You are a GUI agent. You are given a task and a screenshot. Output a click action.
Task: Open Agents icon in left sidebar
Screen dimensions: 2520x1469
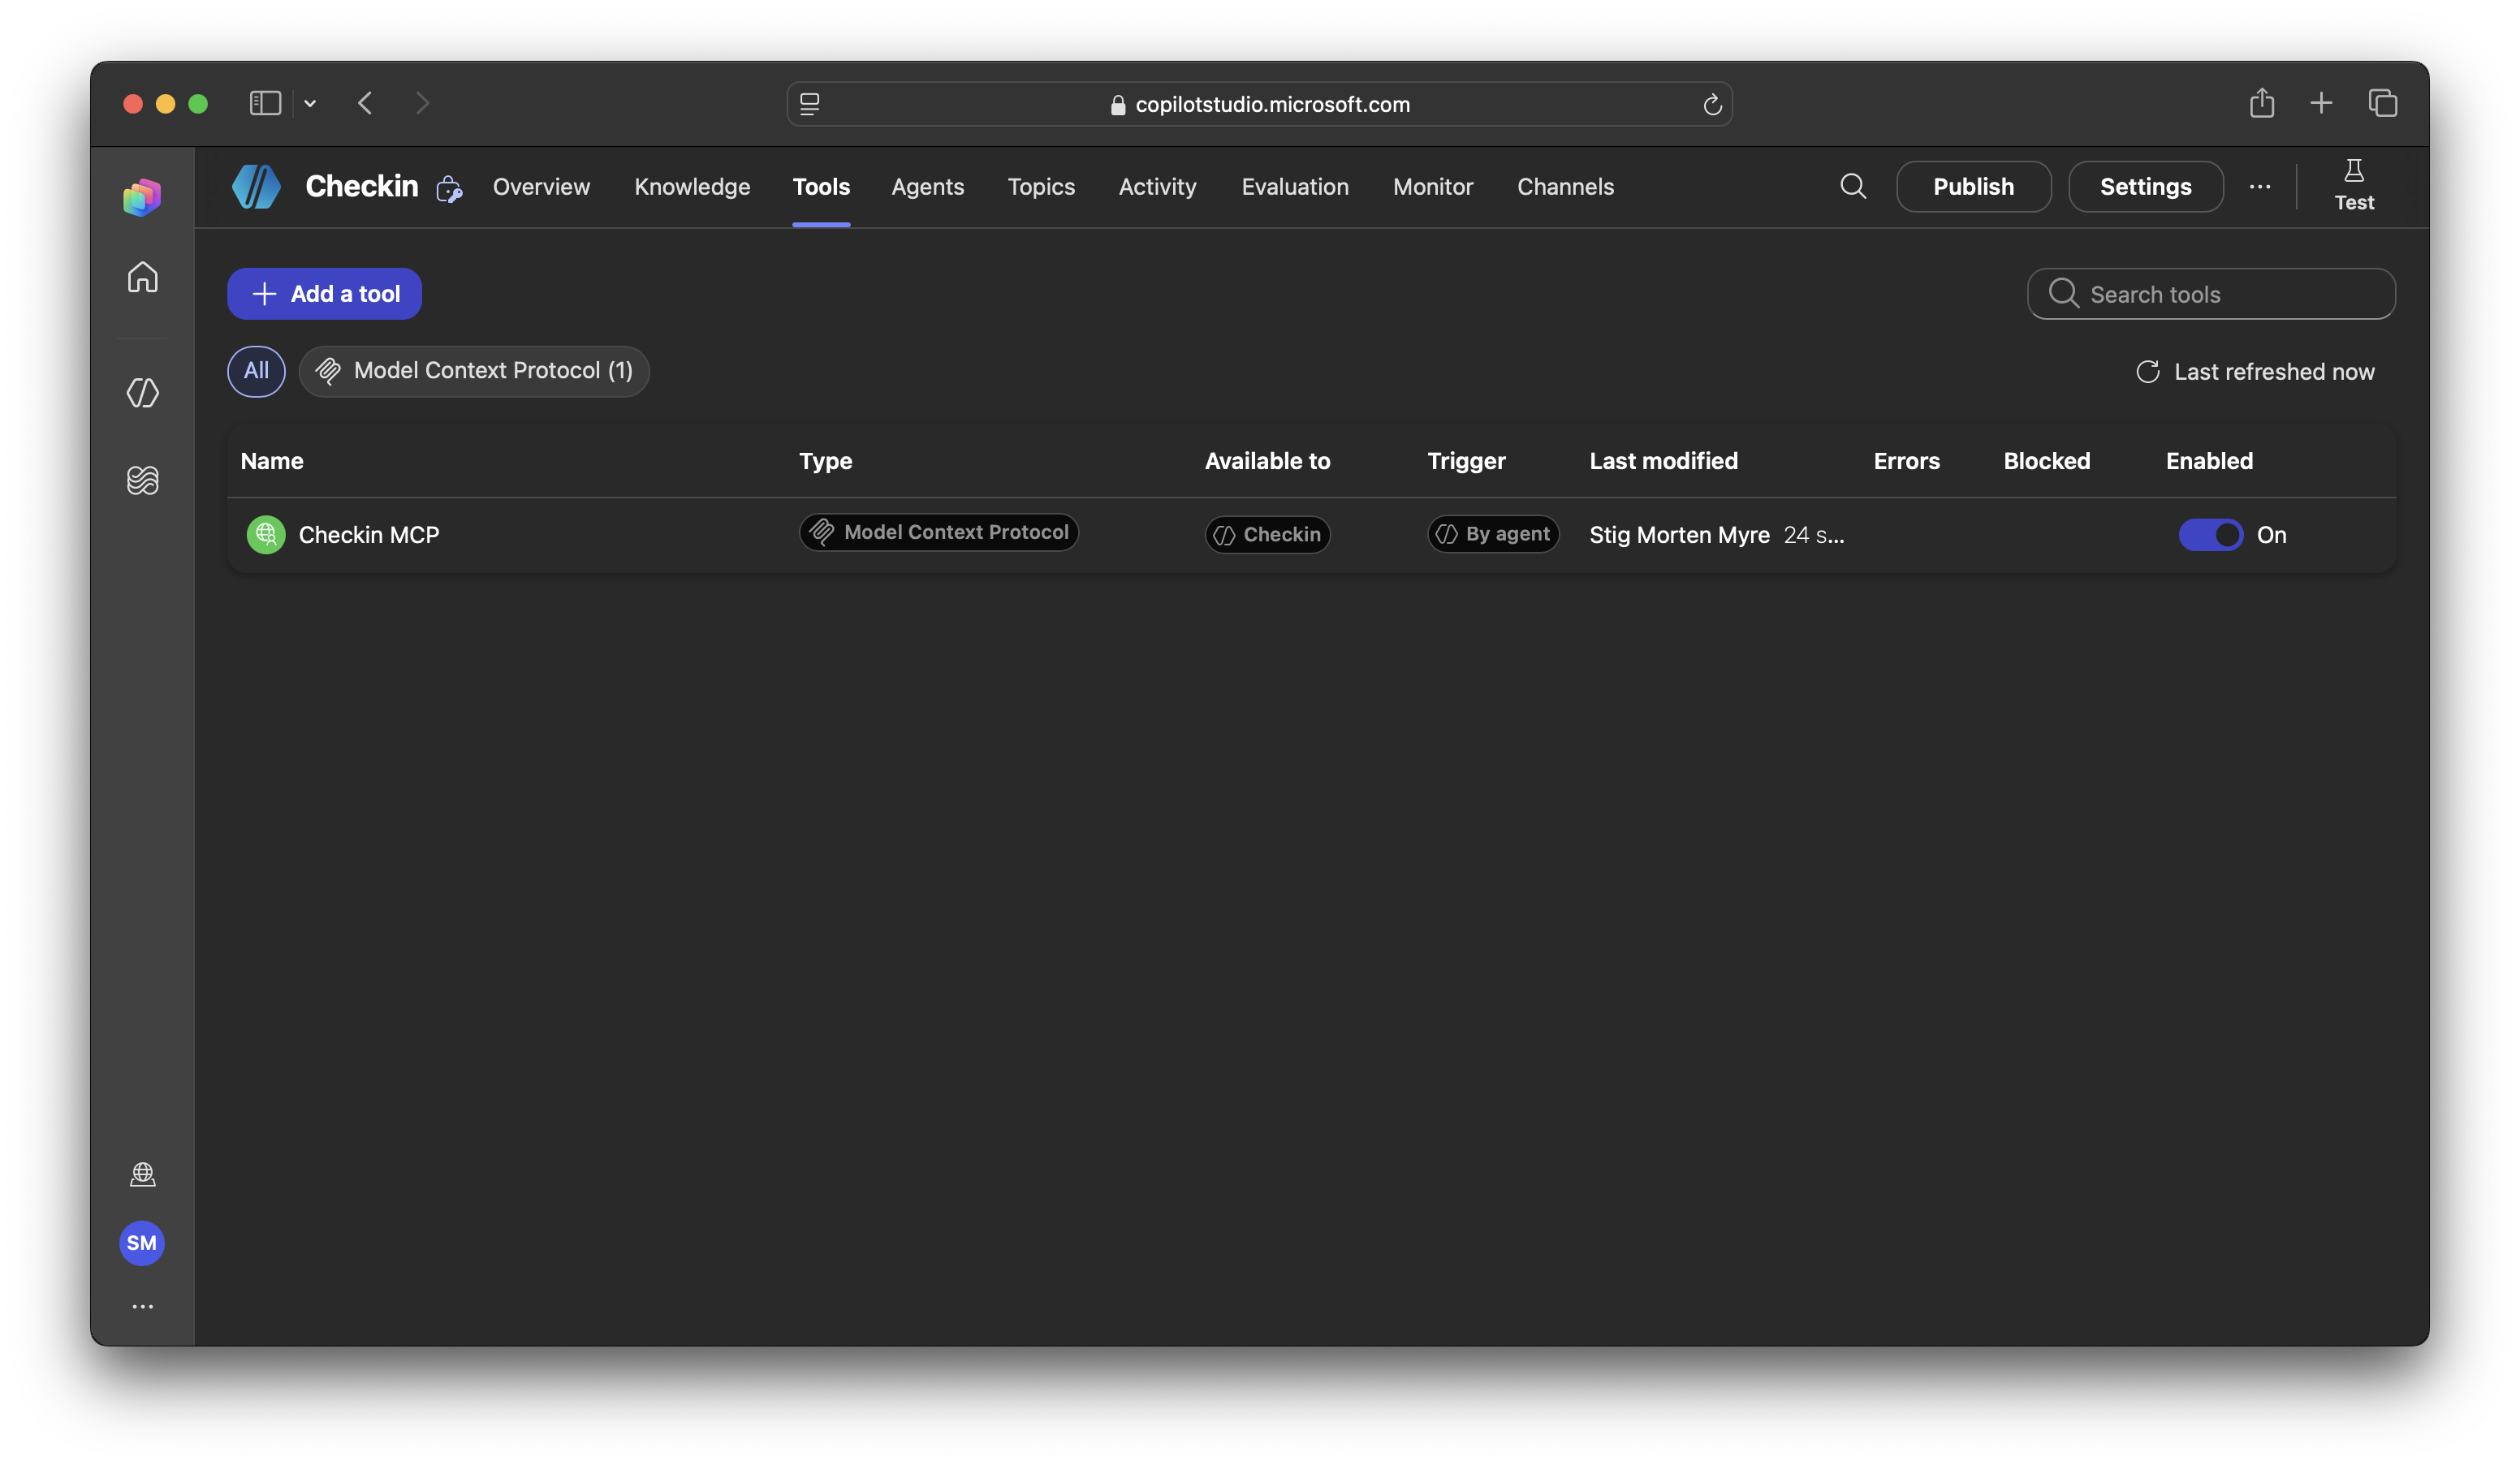coord(142,393)
